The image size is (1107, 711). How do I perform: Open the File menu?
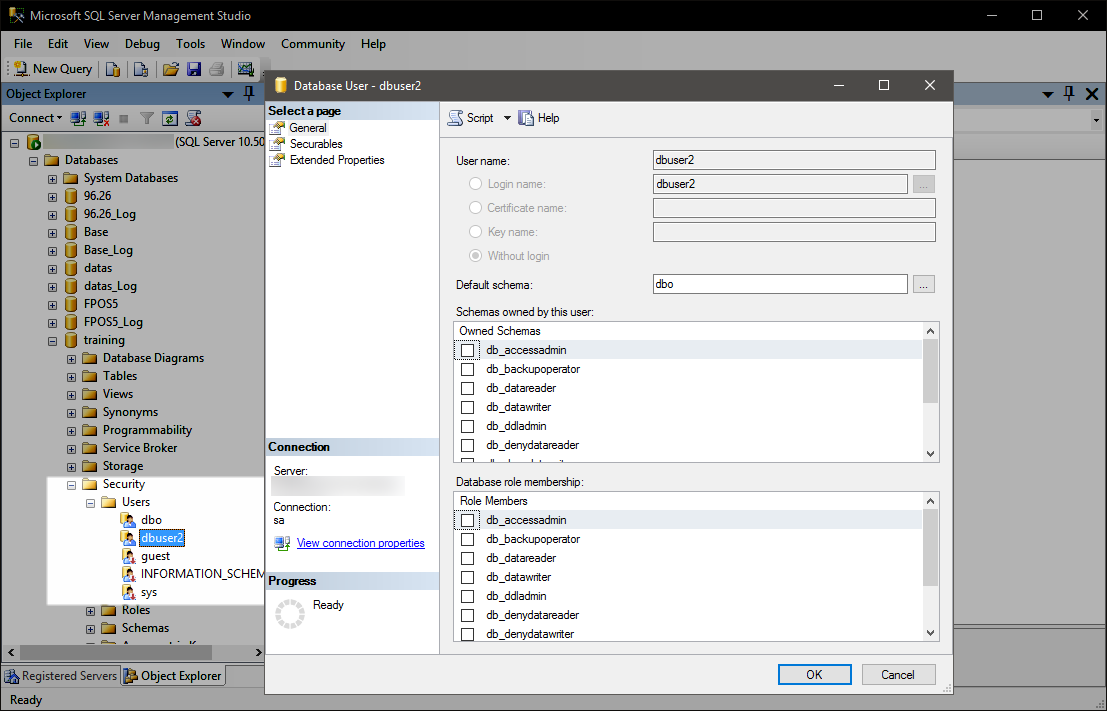23,44
